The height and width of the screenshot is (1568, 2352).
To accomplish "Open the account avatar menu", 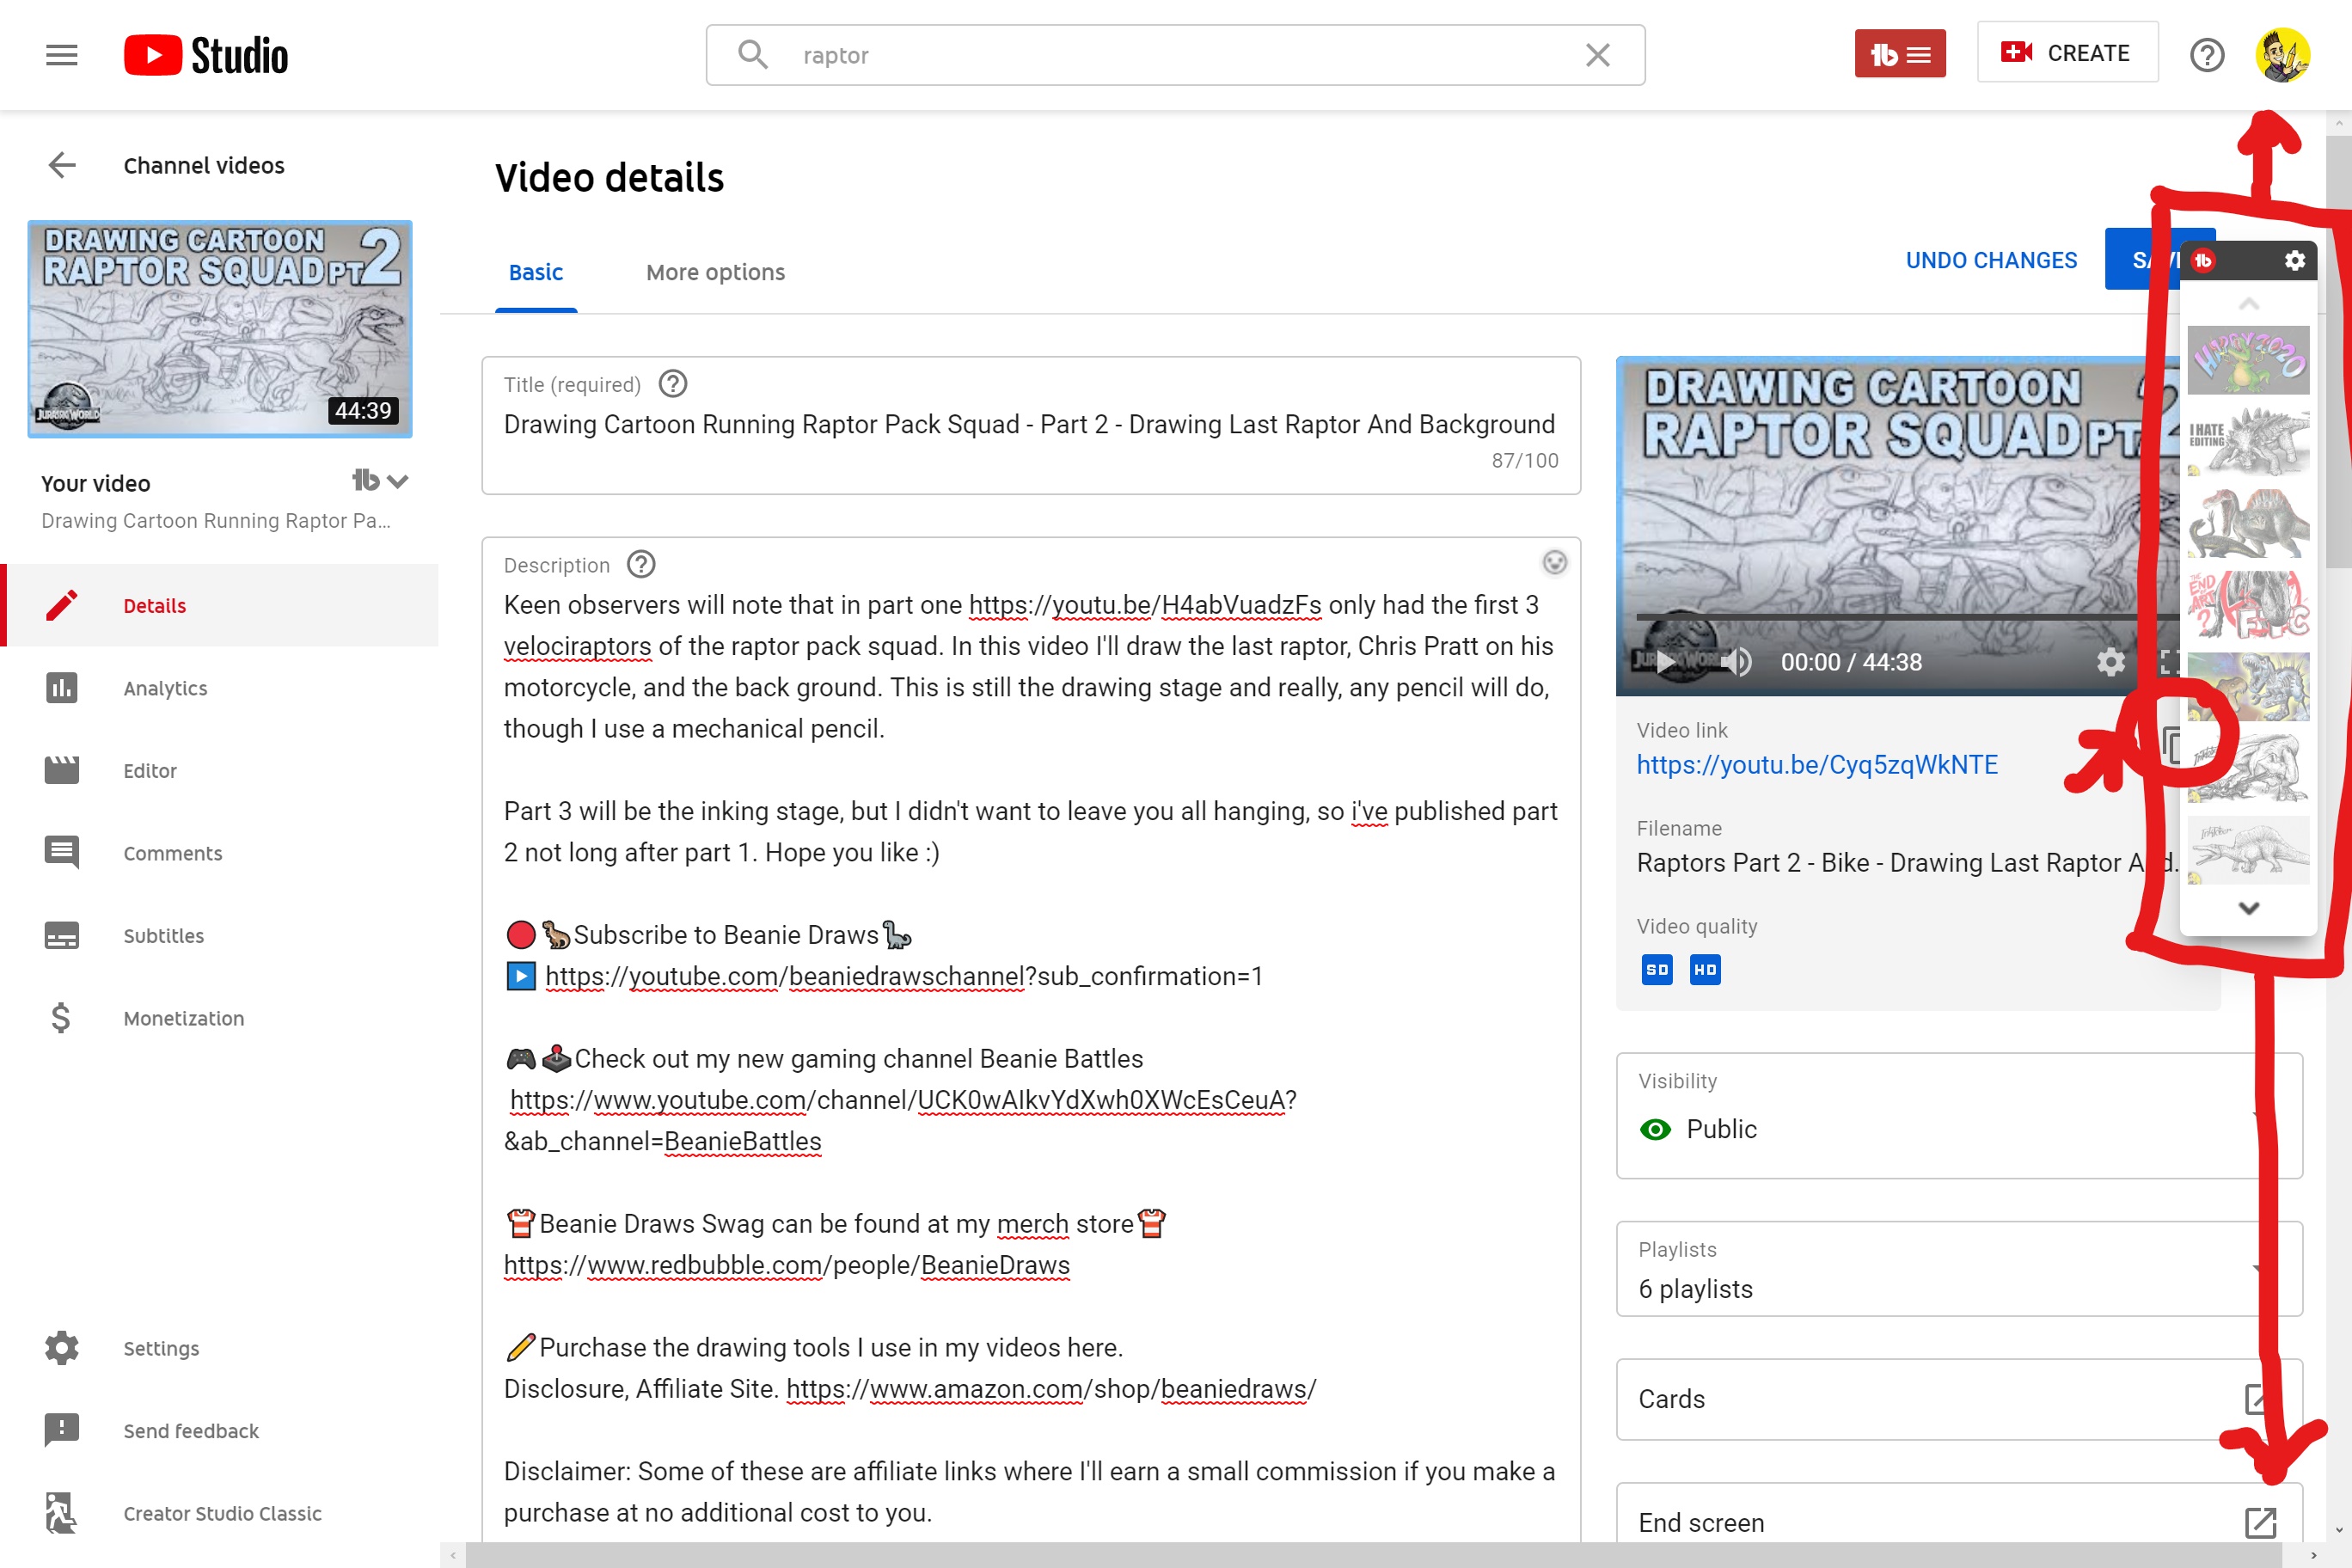I will click(x=2282, y=55).
